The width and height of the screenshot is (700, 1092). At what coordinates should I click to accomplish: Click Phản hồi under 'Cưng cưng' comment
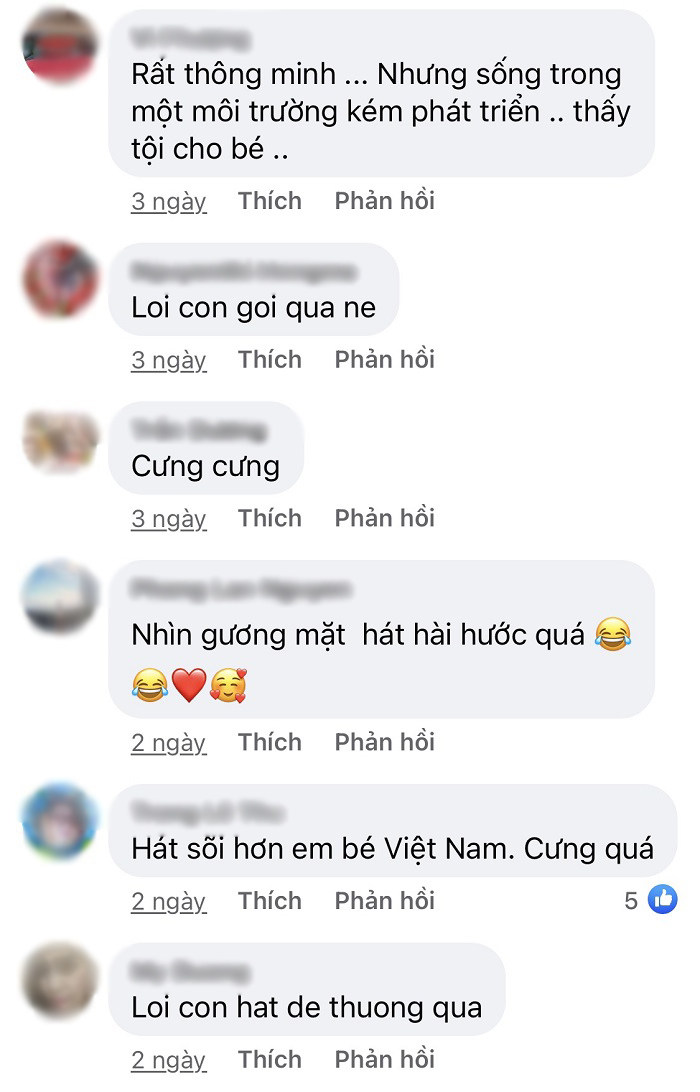[384, 518]
